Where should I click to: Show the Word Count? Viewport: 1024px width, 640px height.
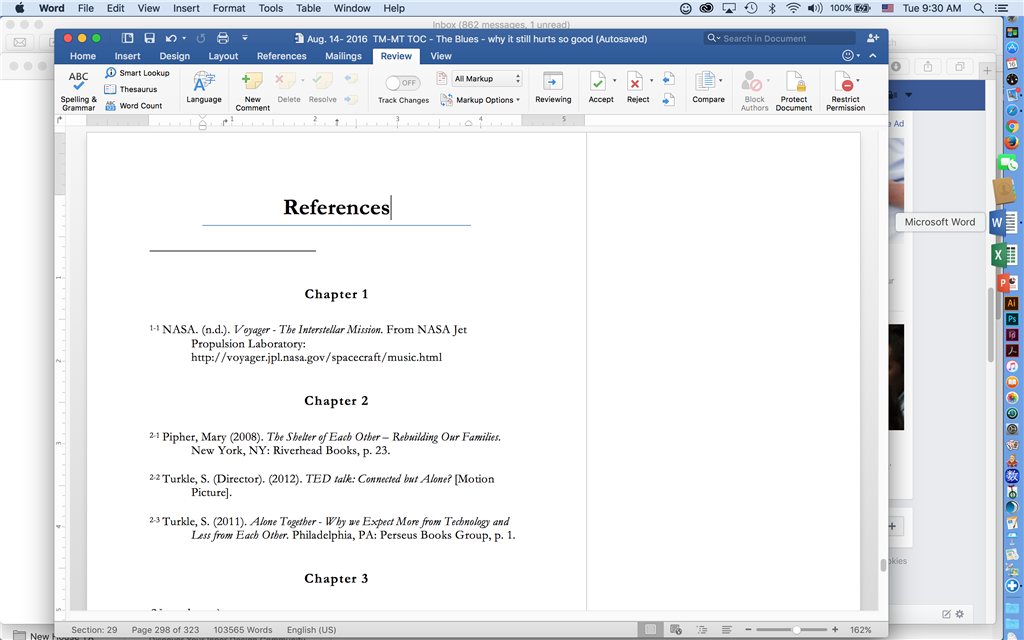pos(133,106)
